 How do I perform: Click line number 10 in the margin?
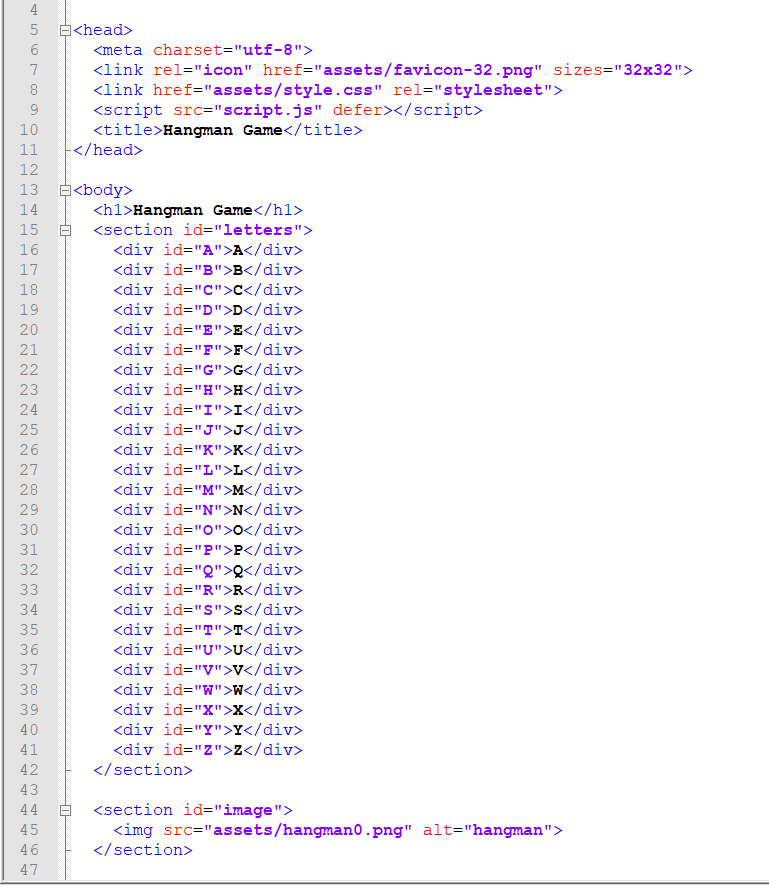[29, 130]
